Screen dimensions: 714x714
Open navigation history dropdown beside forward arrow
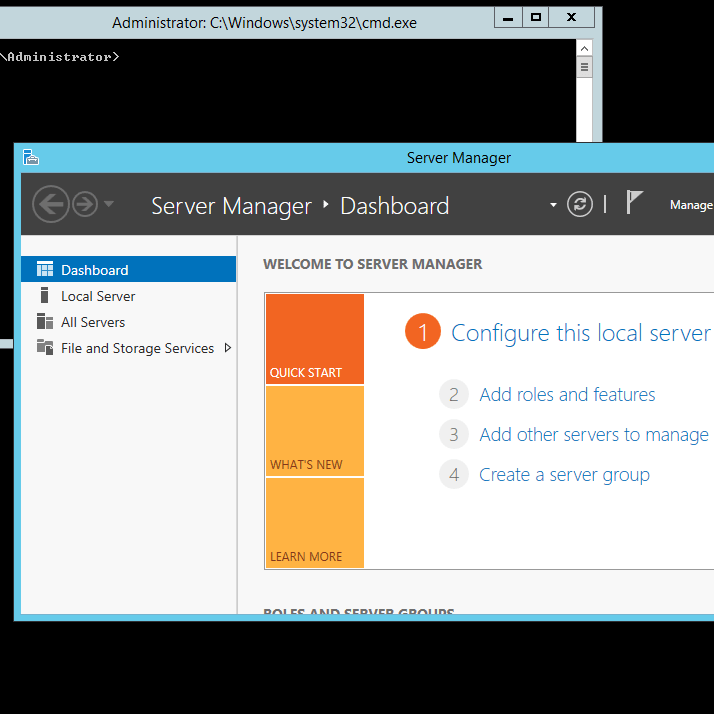pyautogui.click(x=109, y=204)
